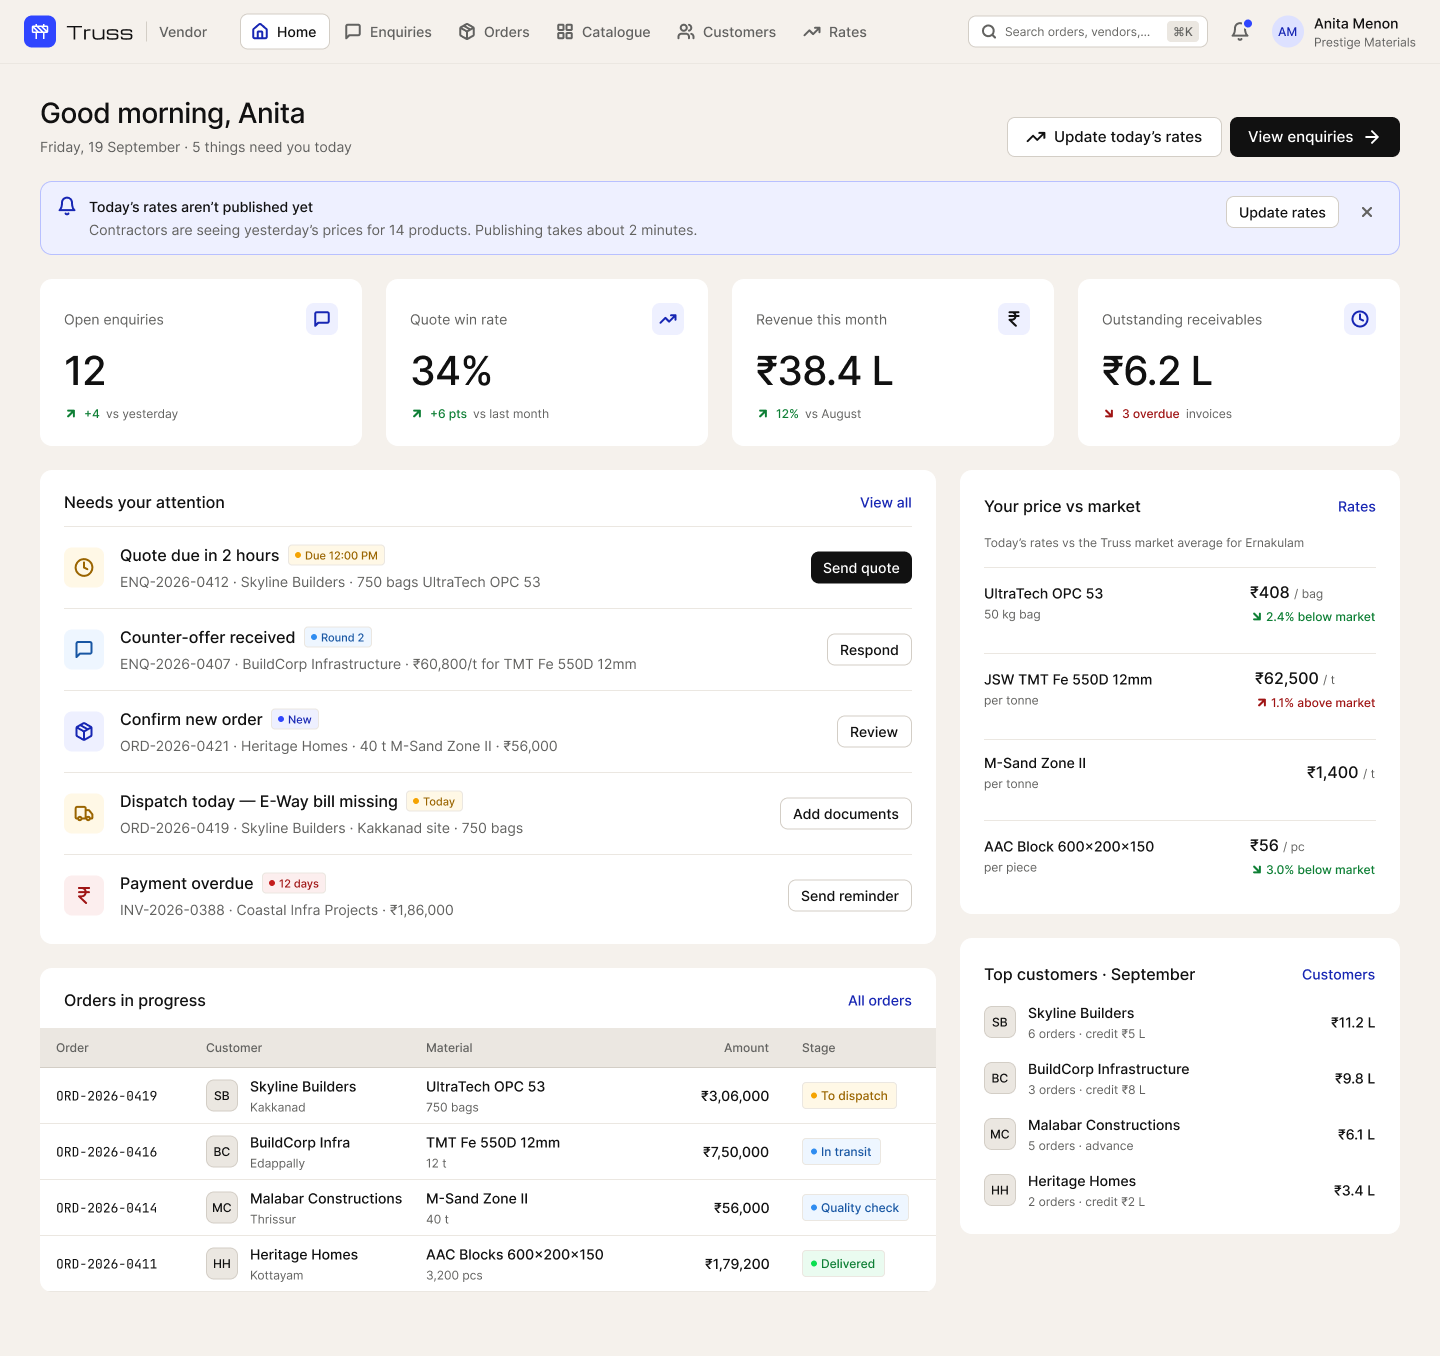Image resolution: width=1440 pixels, height=1356 pixels.
Task: Click Update rates in the banner
Action: 1282,212
